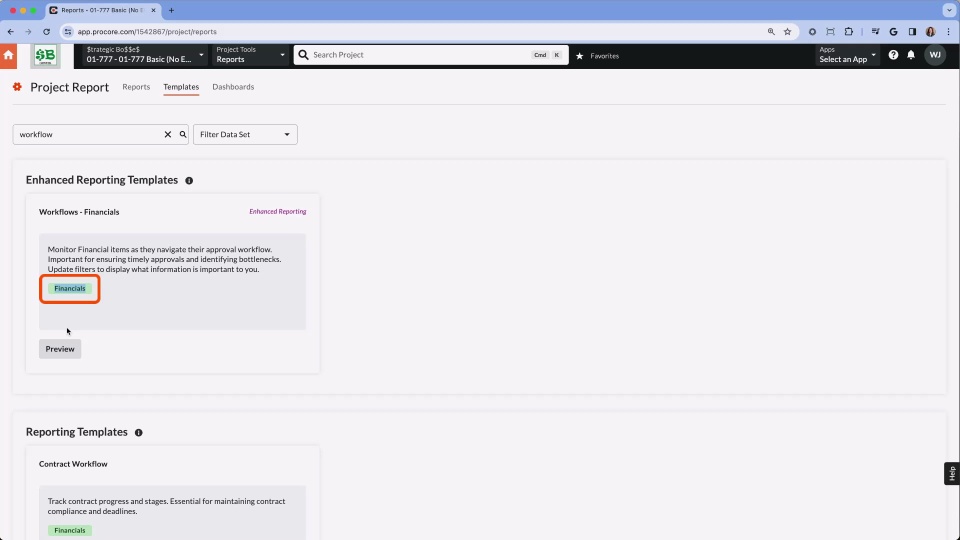Screen dimensions: 960x540
Task: Click the zoom magnifier icon in address bar
Action: click(771, 32)
